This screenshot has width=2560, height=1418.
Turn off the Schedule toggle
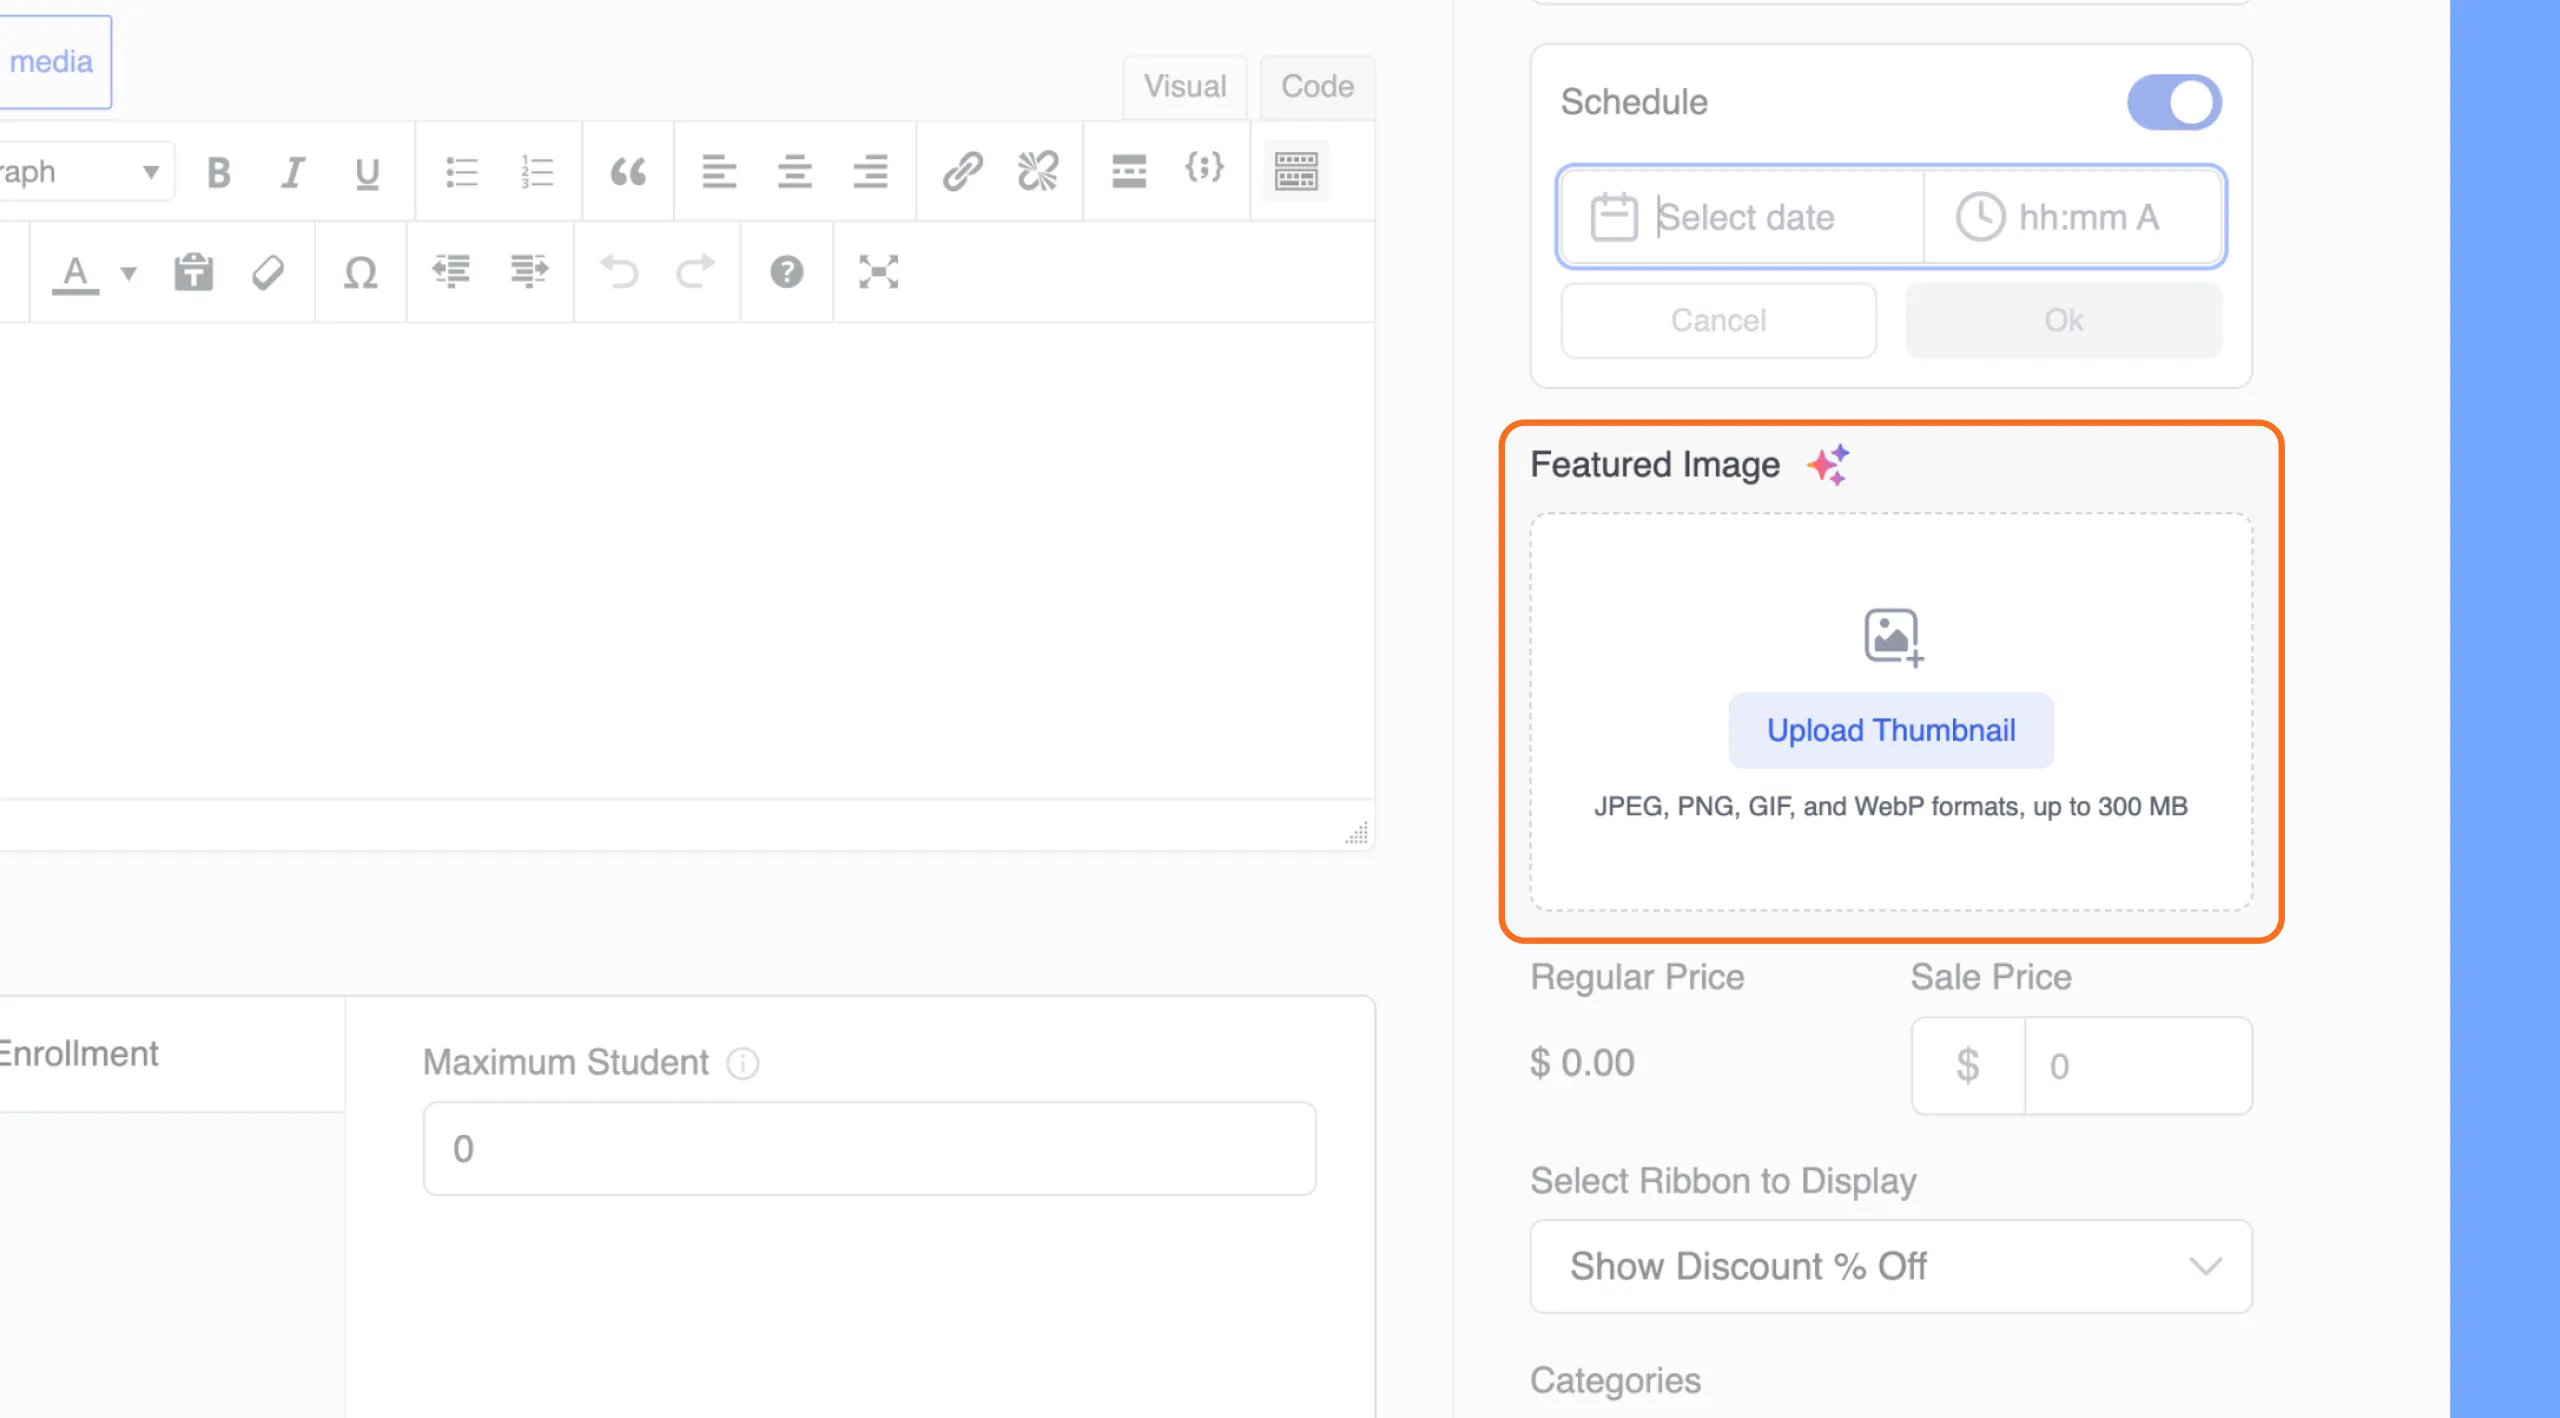point(2174,102)
